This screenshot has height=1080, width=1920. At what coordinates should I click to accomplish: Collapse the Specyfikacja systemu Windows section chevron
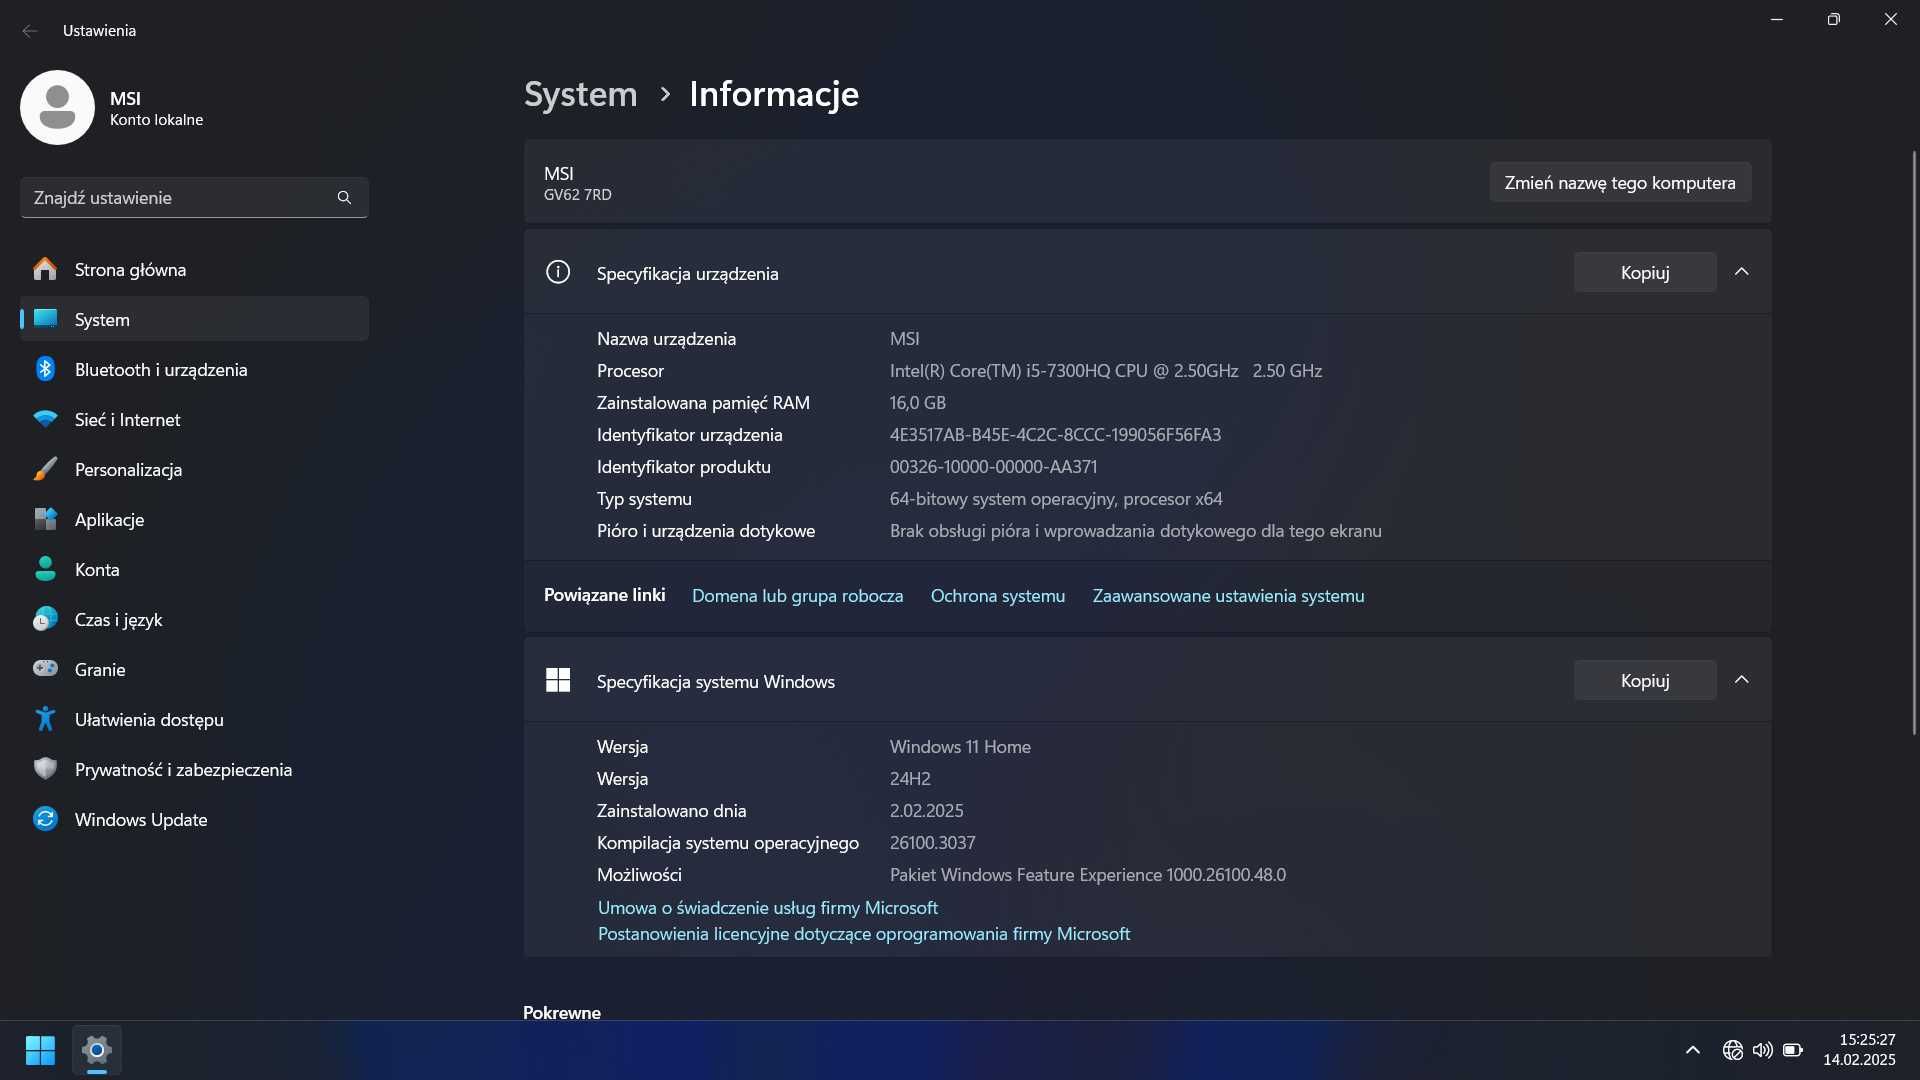pyautogui.click(x=1741, y=680)
